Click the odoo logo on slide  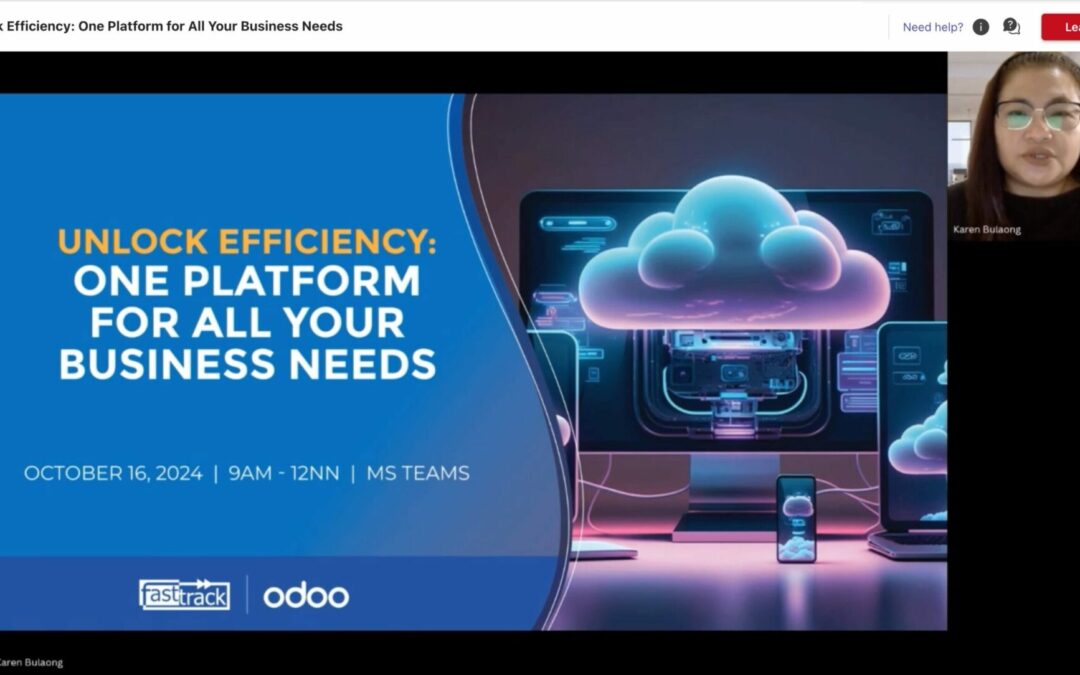point(306,596)
